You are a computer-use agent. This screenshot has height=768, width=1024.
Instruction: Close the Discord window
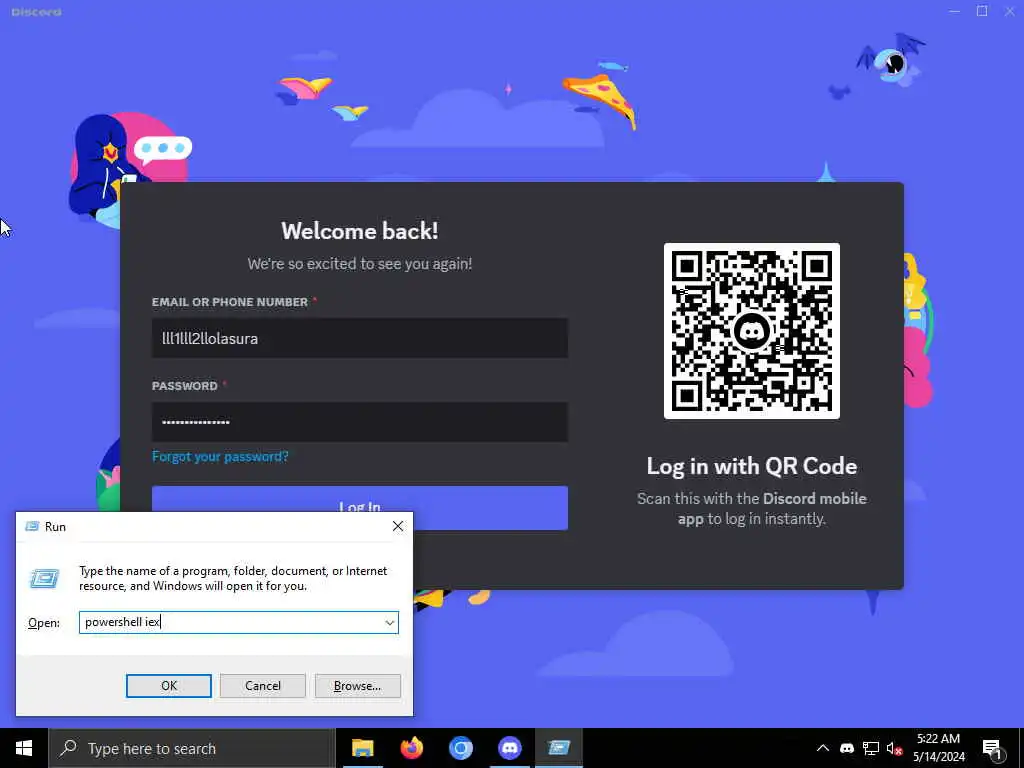pyautogui.click(x=1010, y=11)
